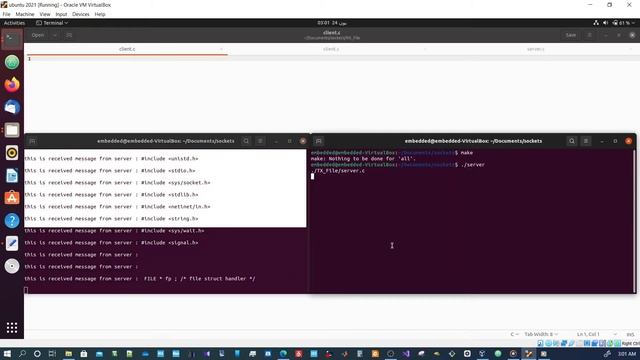Open the Terminal icon in Ubuntu dock
Viewport: 640px width, 360px height.
pyautogui.click(x=12, y=39)
